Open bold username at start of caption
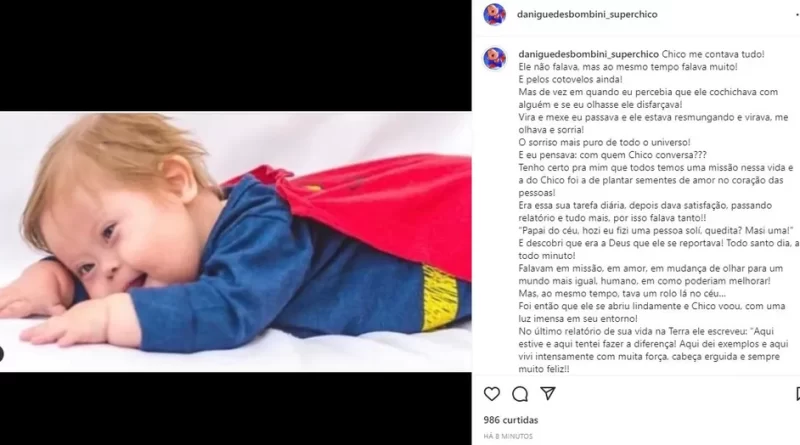Viewport: 800px width, 445px height. 589,54
